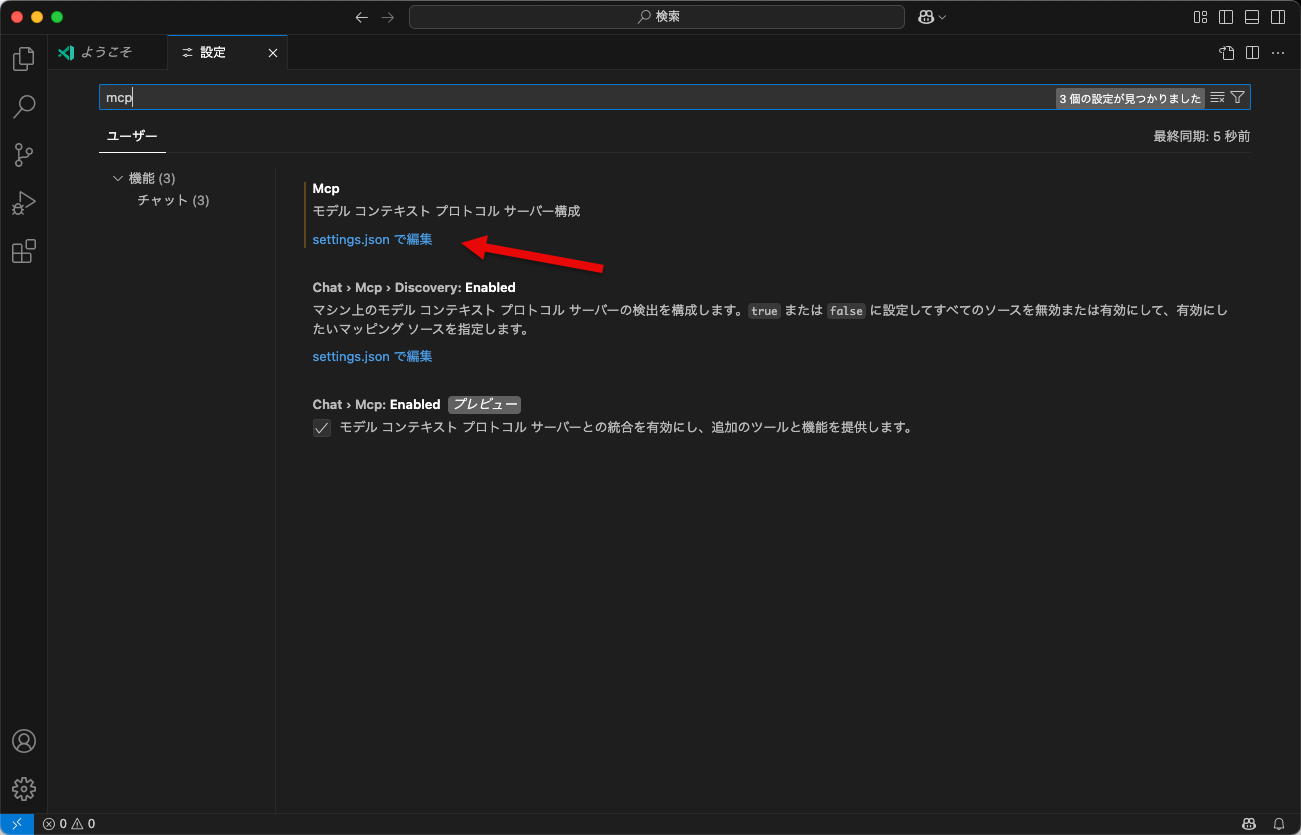Open the Source Control view
Image resolution: width=1301 pixels, height=835 pixels.
coord(24,155)
